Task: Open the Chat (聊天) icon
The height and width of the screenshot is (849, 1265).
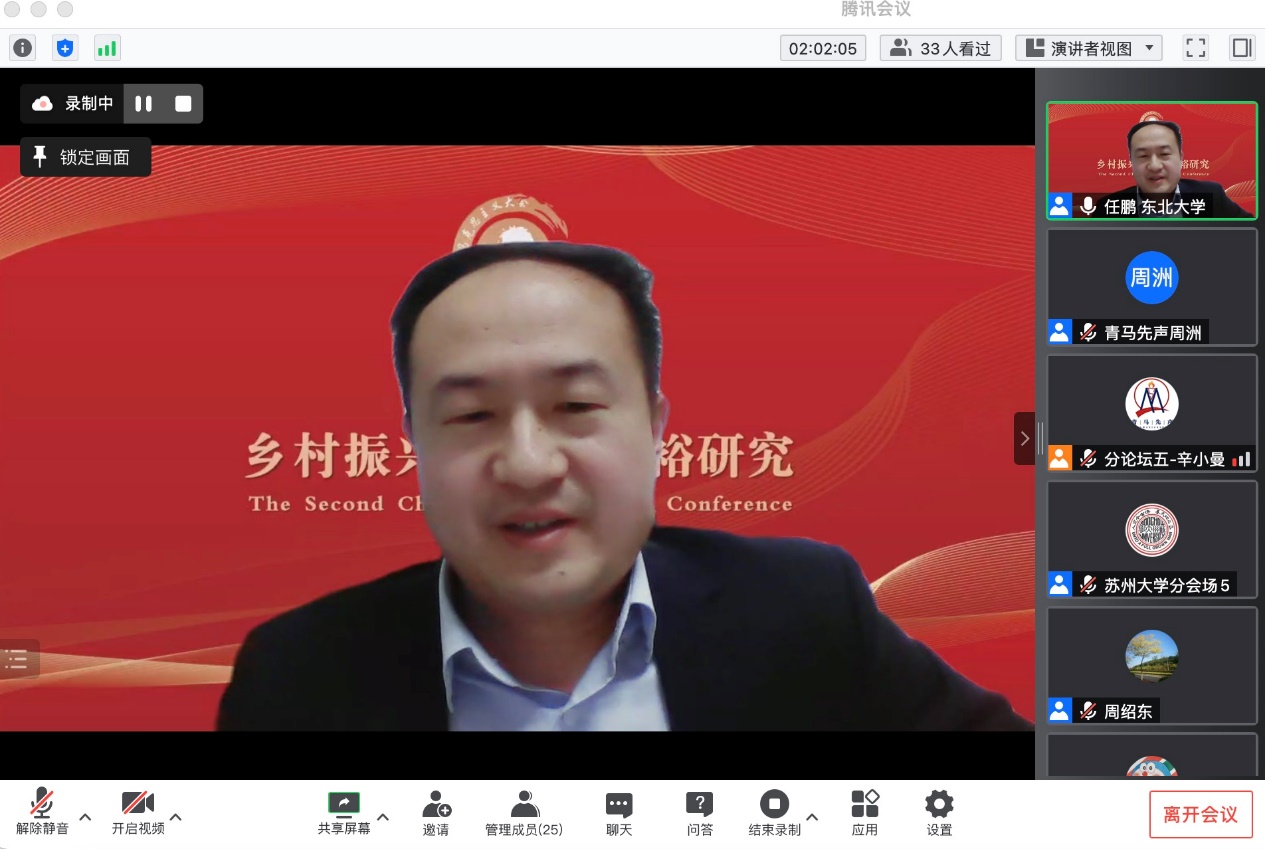Action: click(619, 812)
